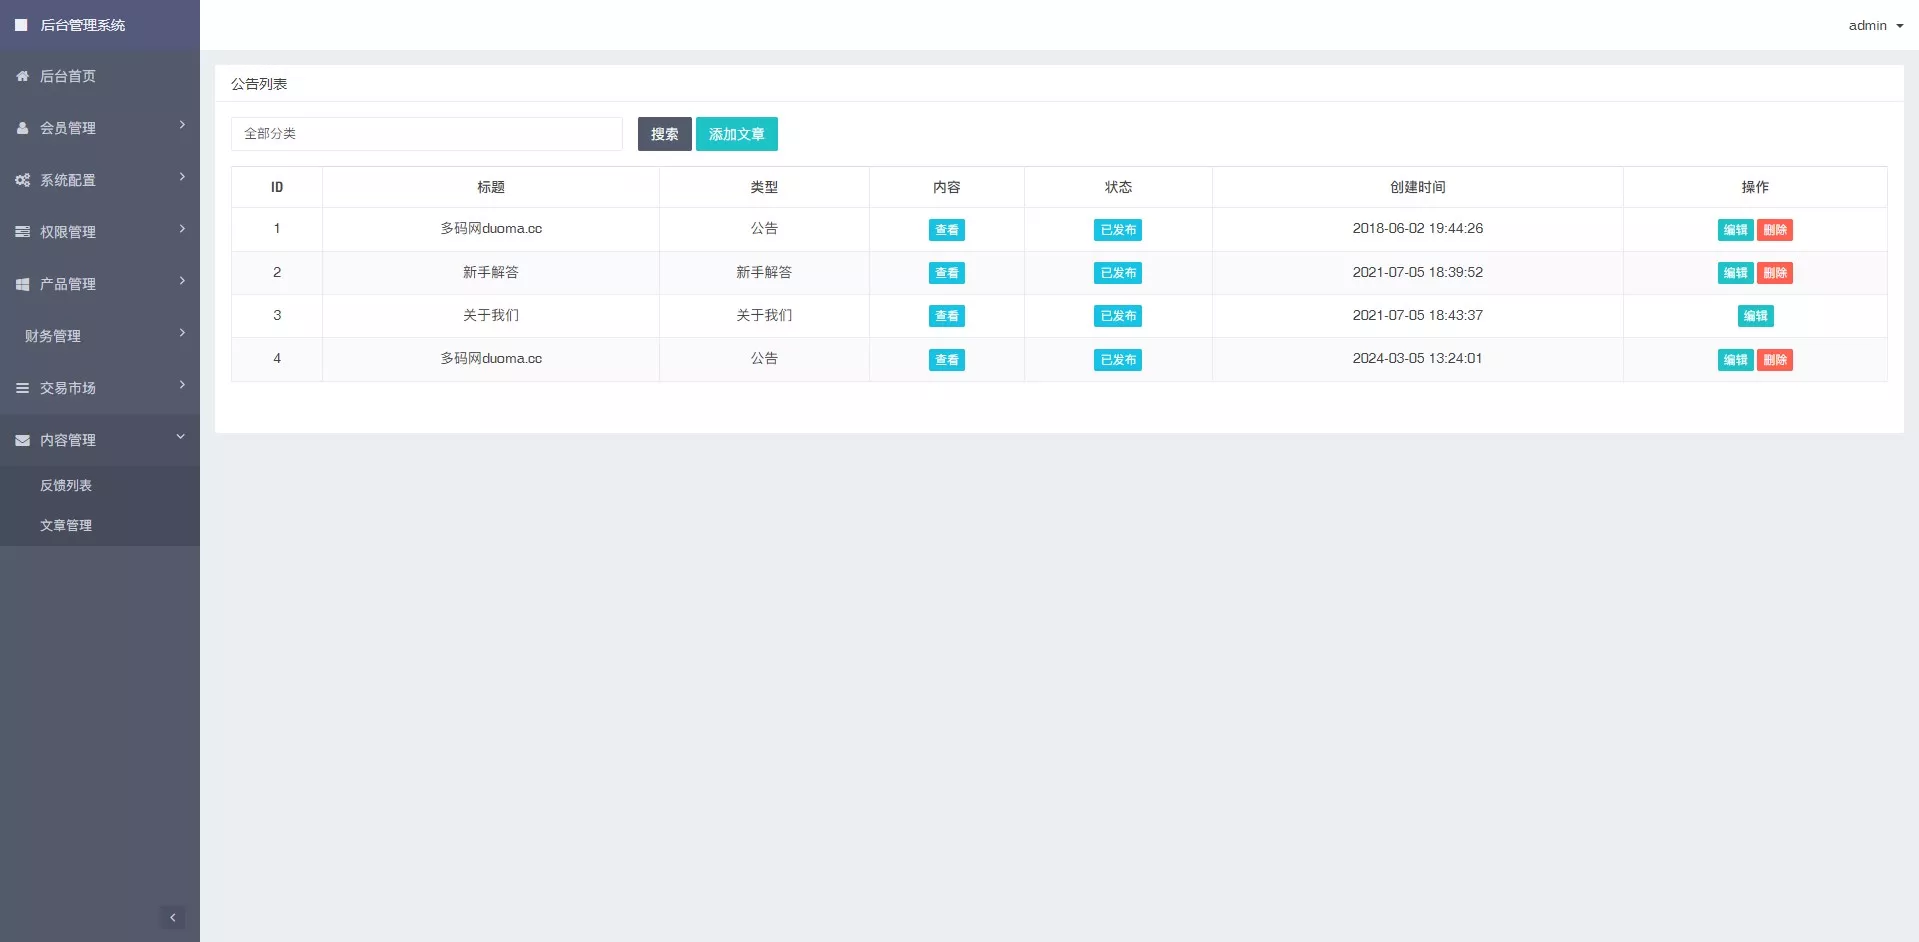Open the 全部分类 category selector
Viewport: 1919px width, 942px height.
click(x=426, y=134)
